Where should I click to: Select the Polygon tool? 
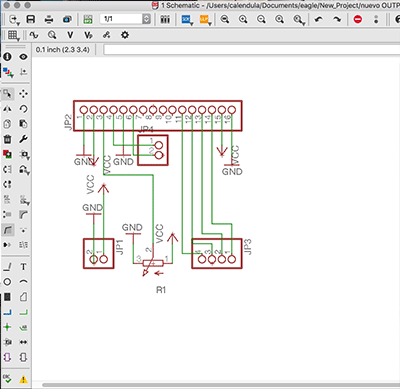point(23,297)
